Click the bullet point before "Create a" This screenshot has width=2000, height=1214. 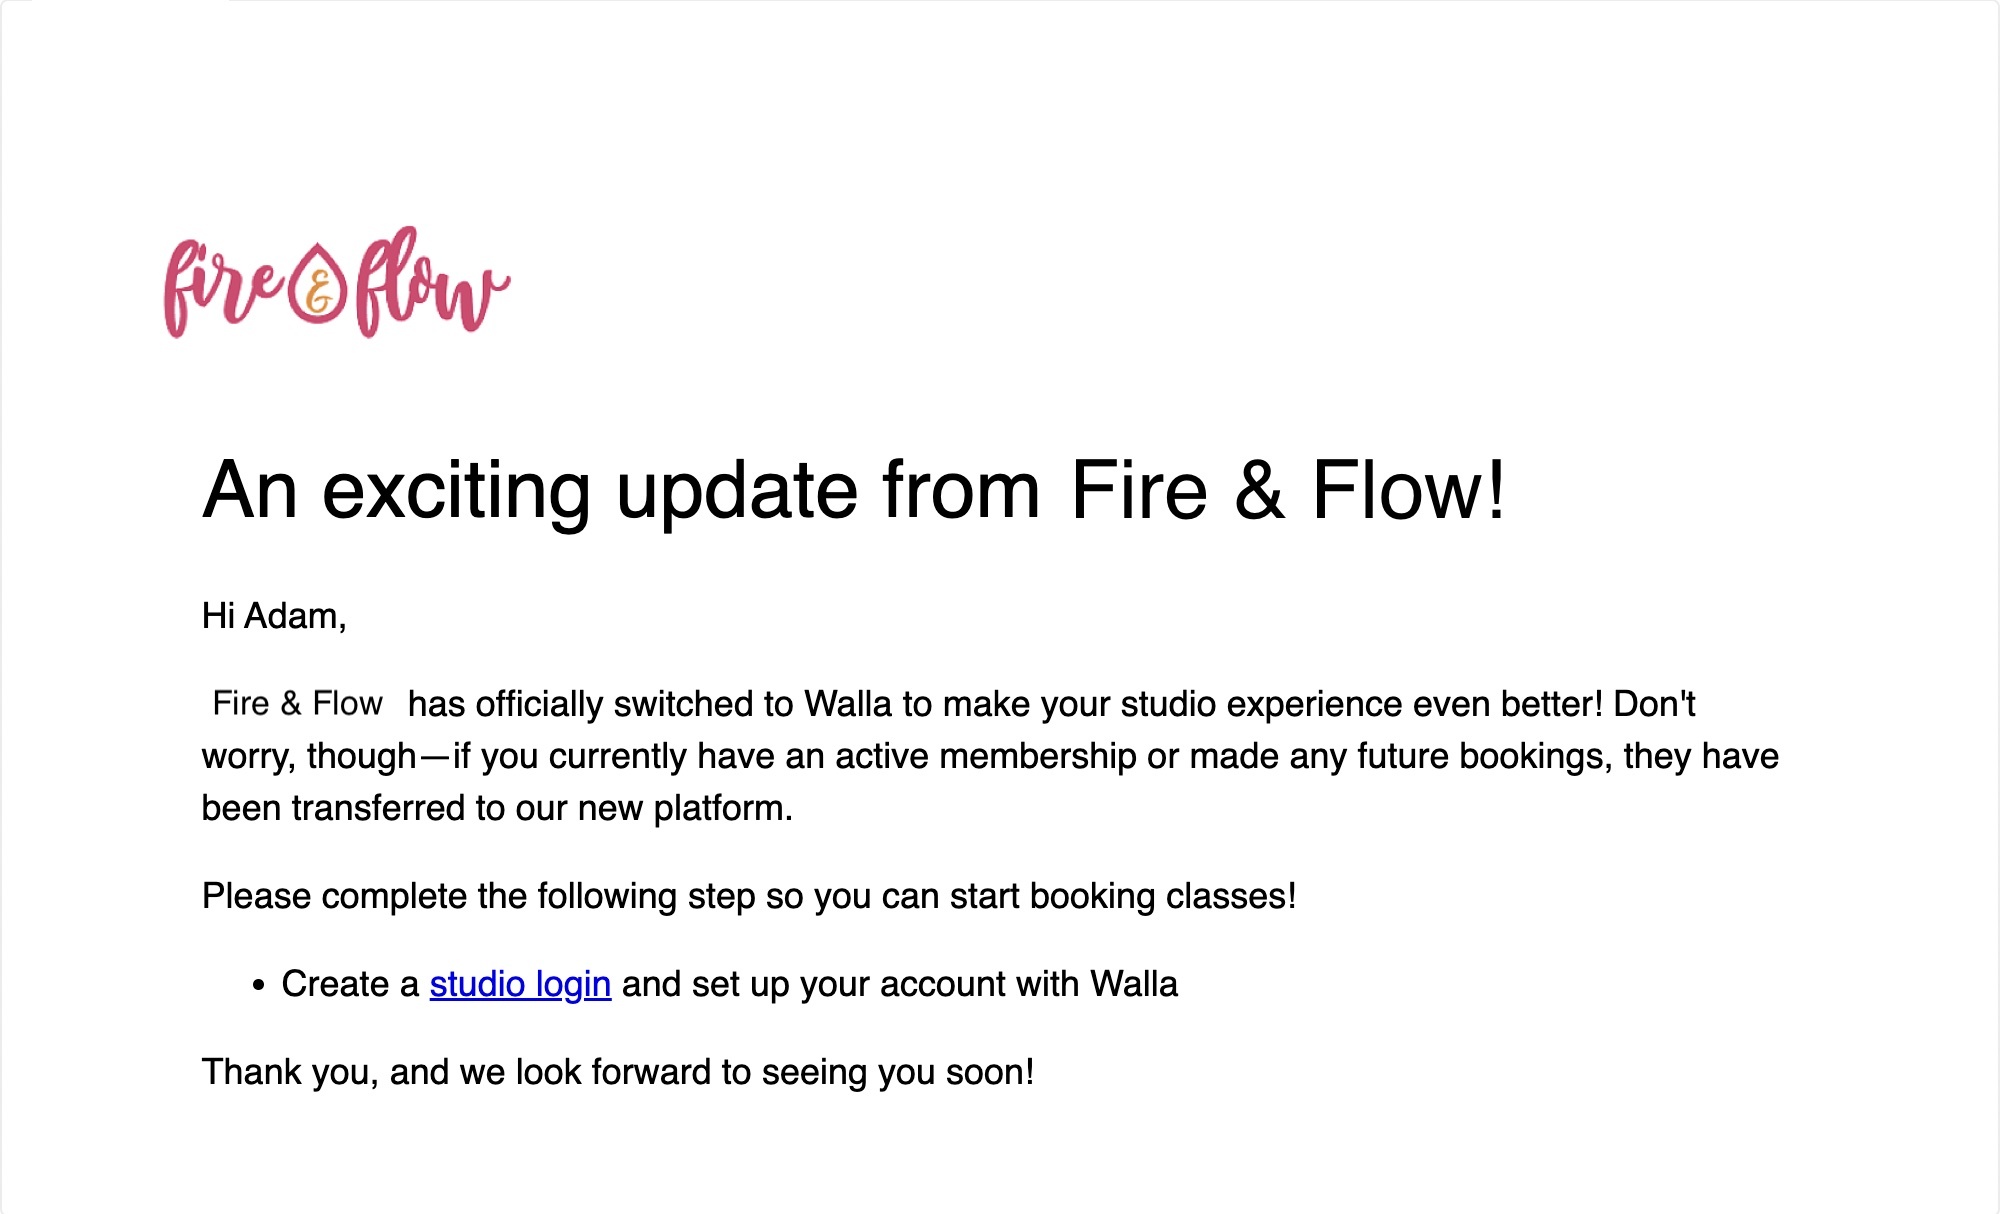[259, 985]
